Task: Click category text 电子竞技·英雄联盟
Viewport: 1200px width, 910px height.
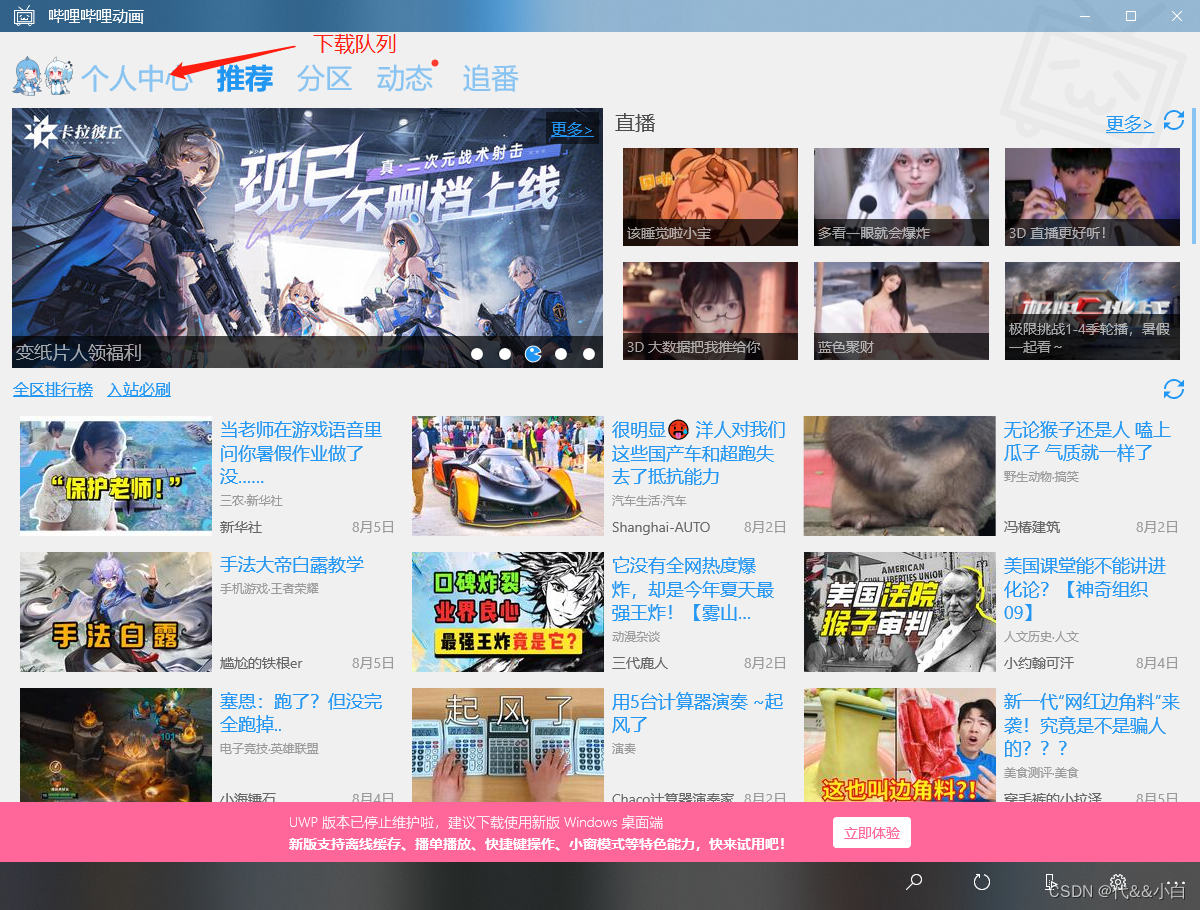Action: (270, 748)
